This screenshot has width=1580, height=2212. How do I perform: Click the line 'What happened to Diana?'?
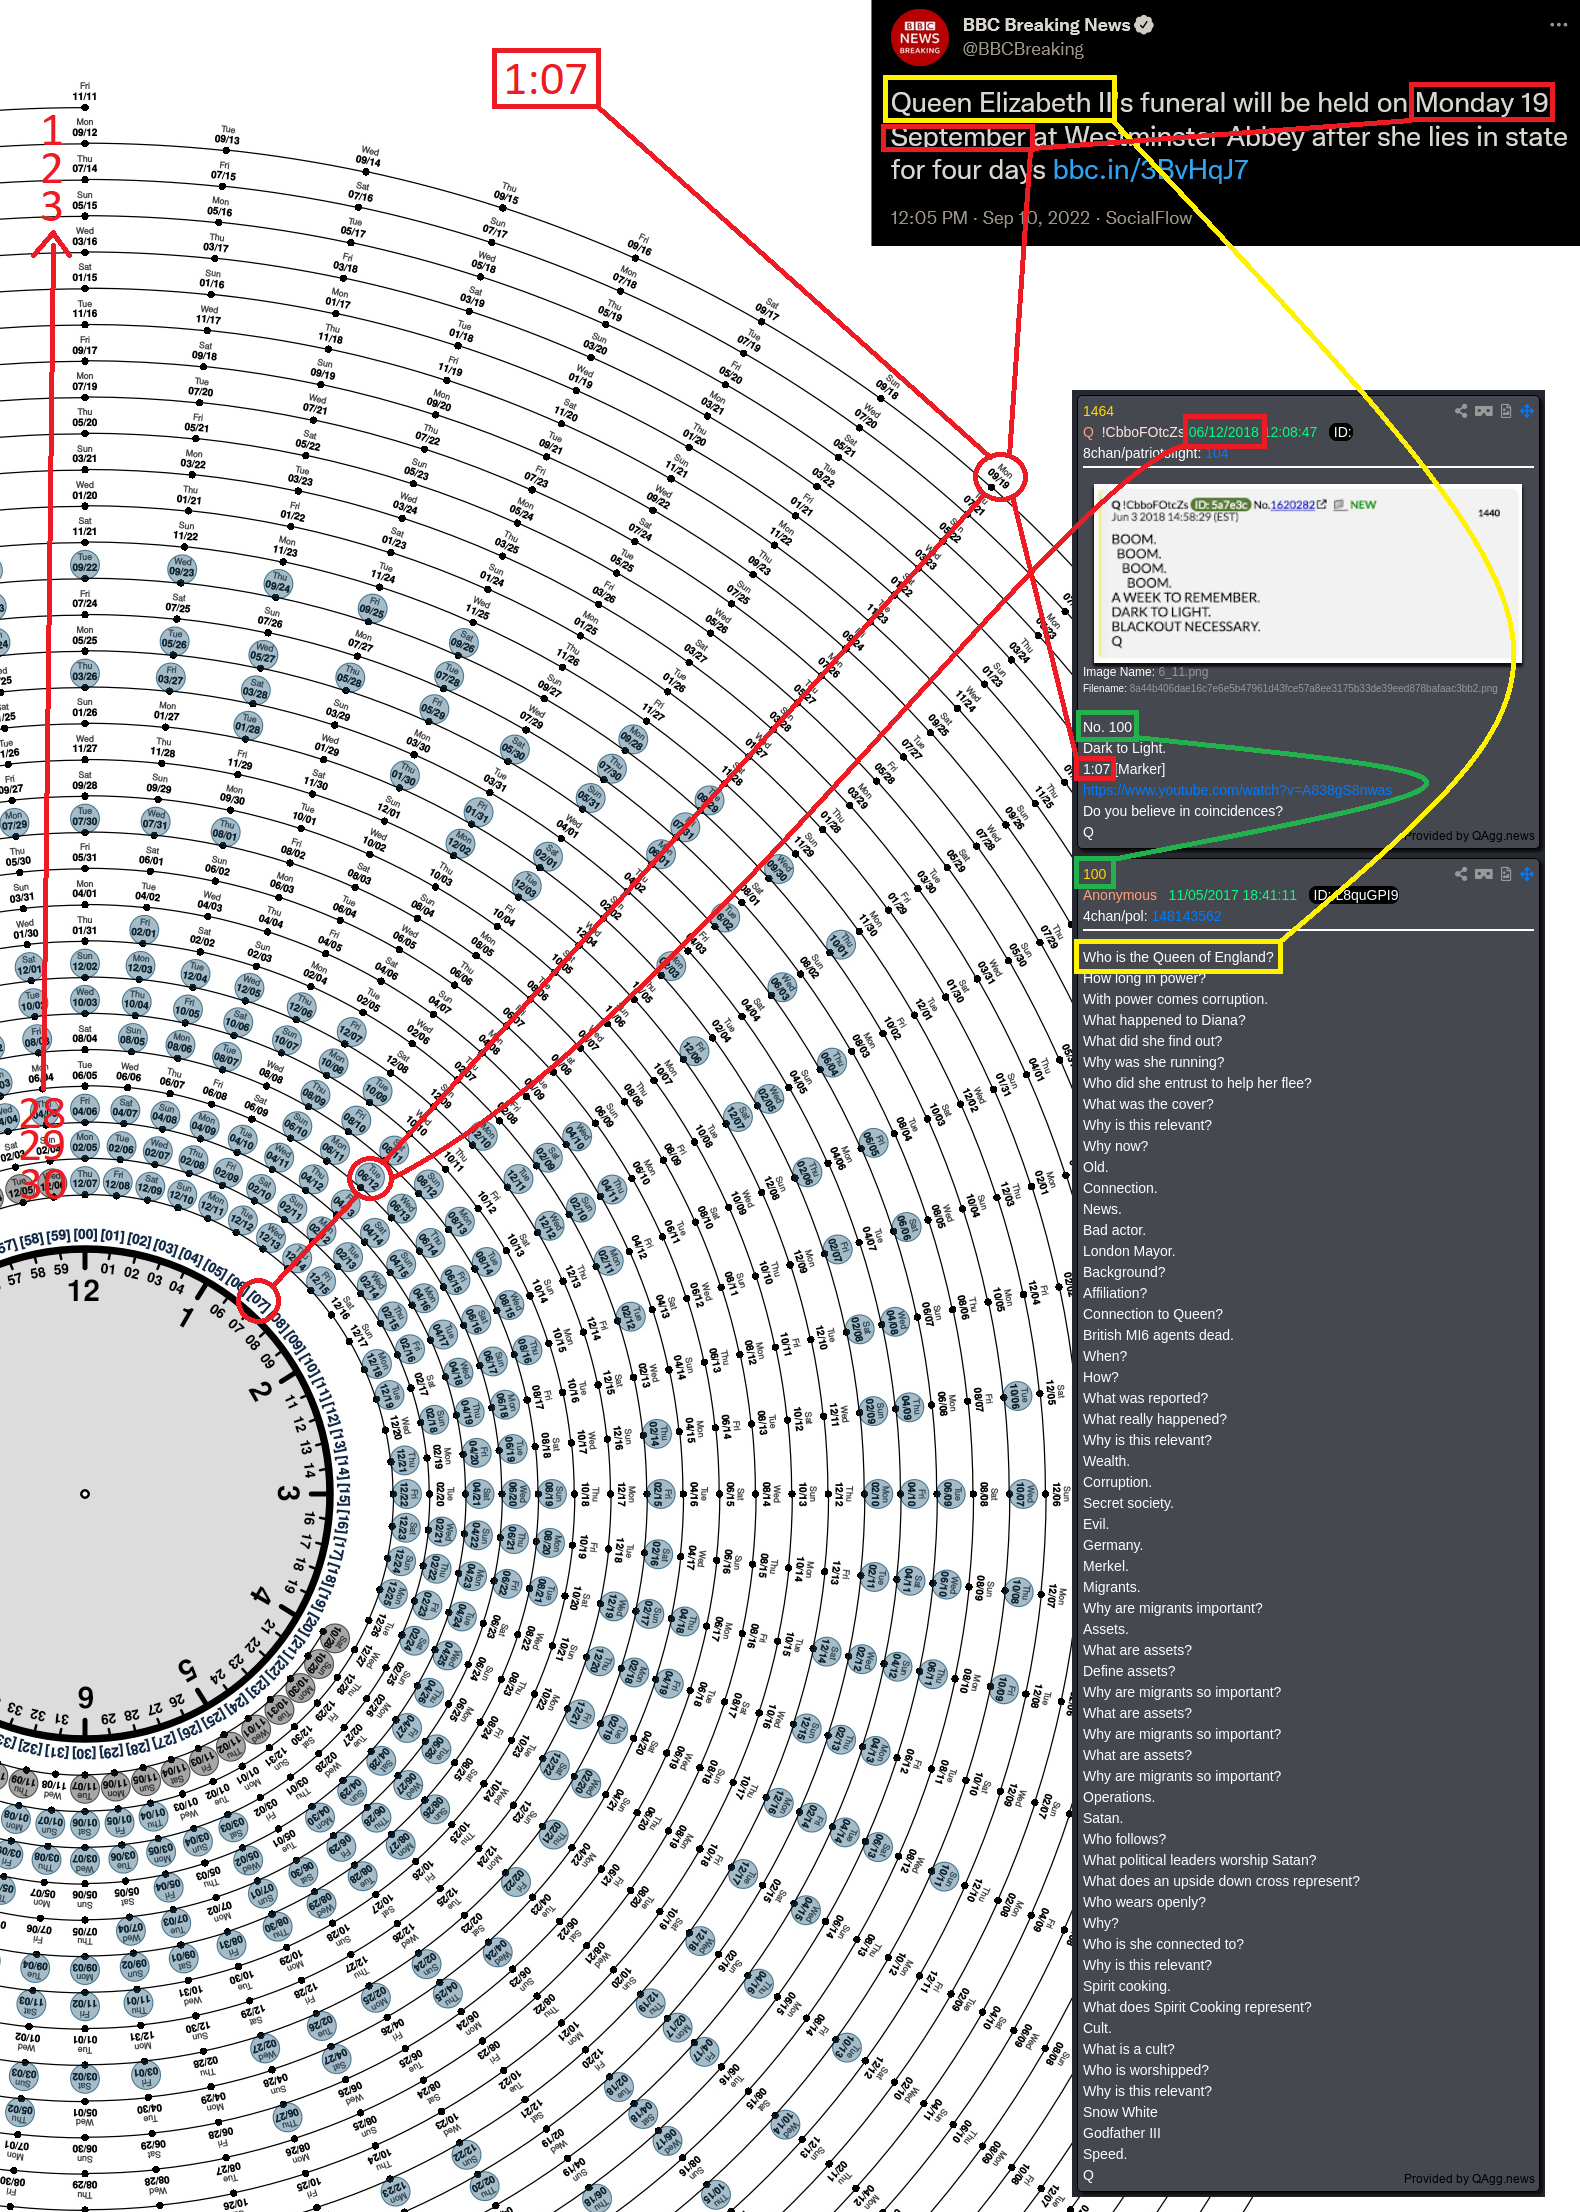pyautogui.click(x=1164, y=1020)
